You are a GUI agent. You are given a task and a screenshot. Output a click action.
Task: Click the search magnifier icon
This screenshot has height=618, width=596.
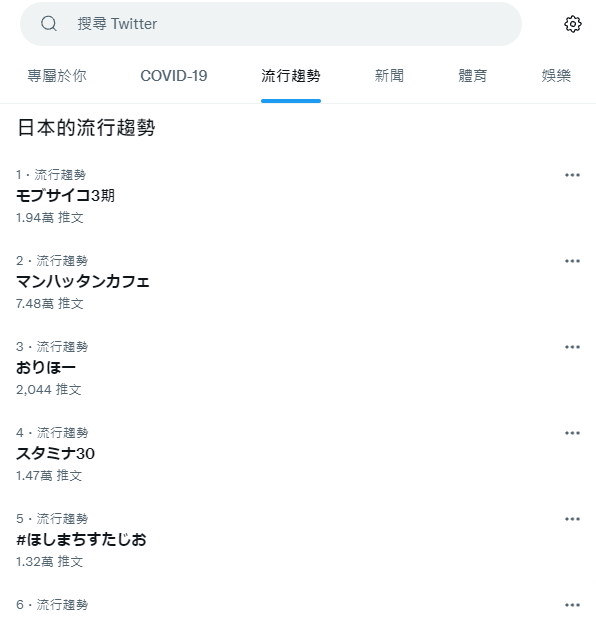point(49,24)
